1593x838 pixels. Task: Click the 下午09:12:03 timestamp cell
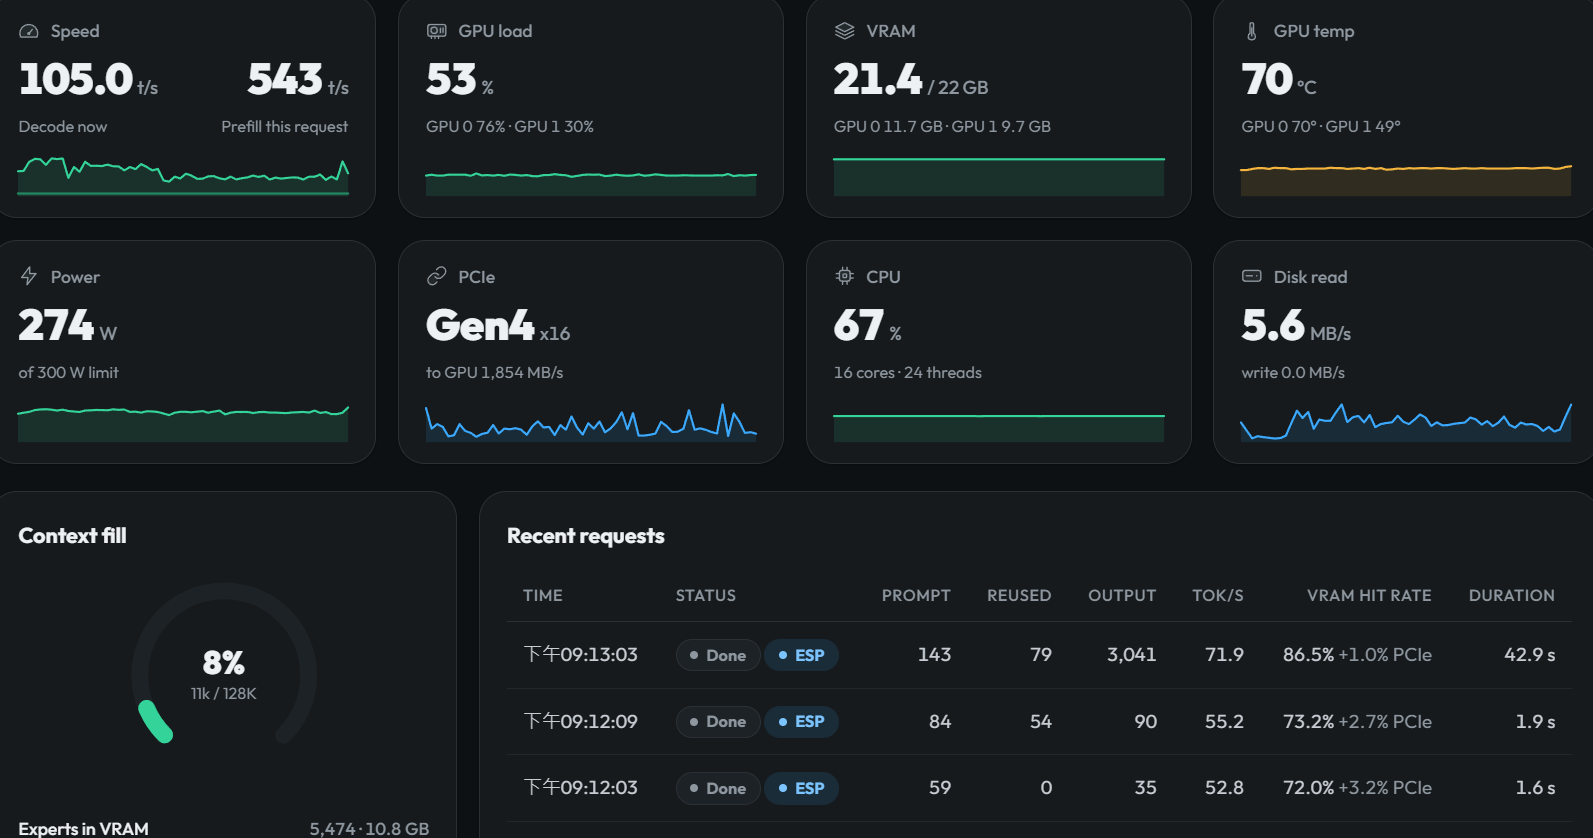point(581,788)
